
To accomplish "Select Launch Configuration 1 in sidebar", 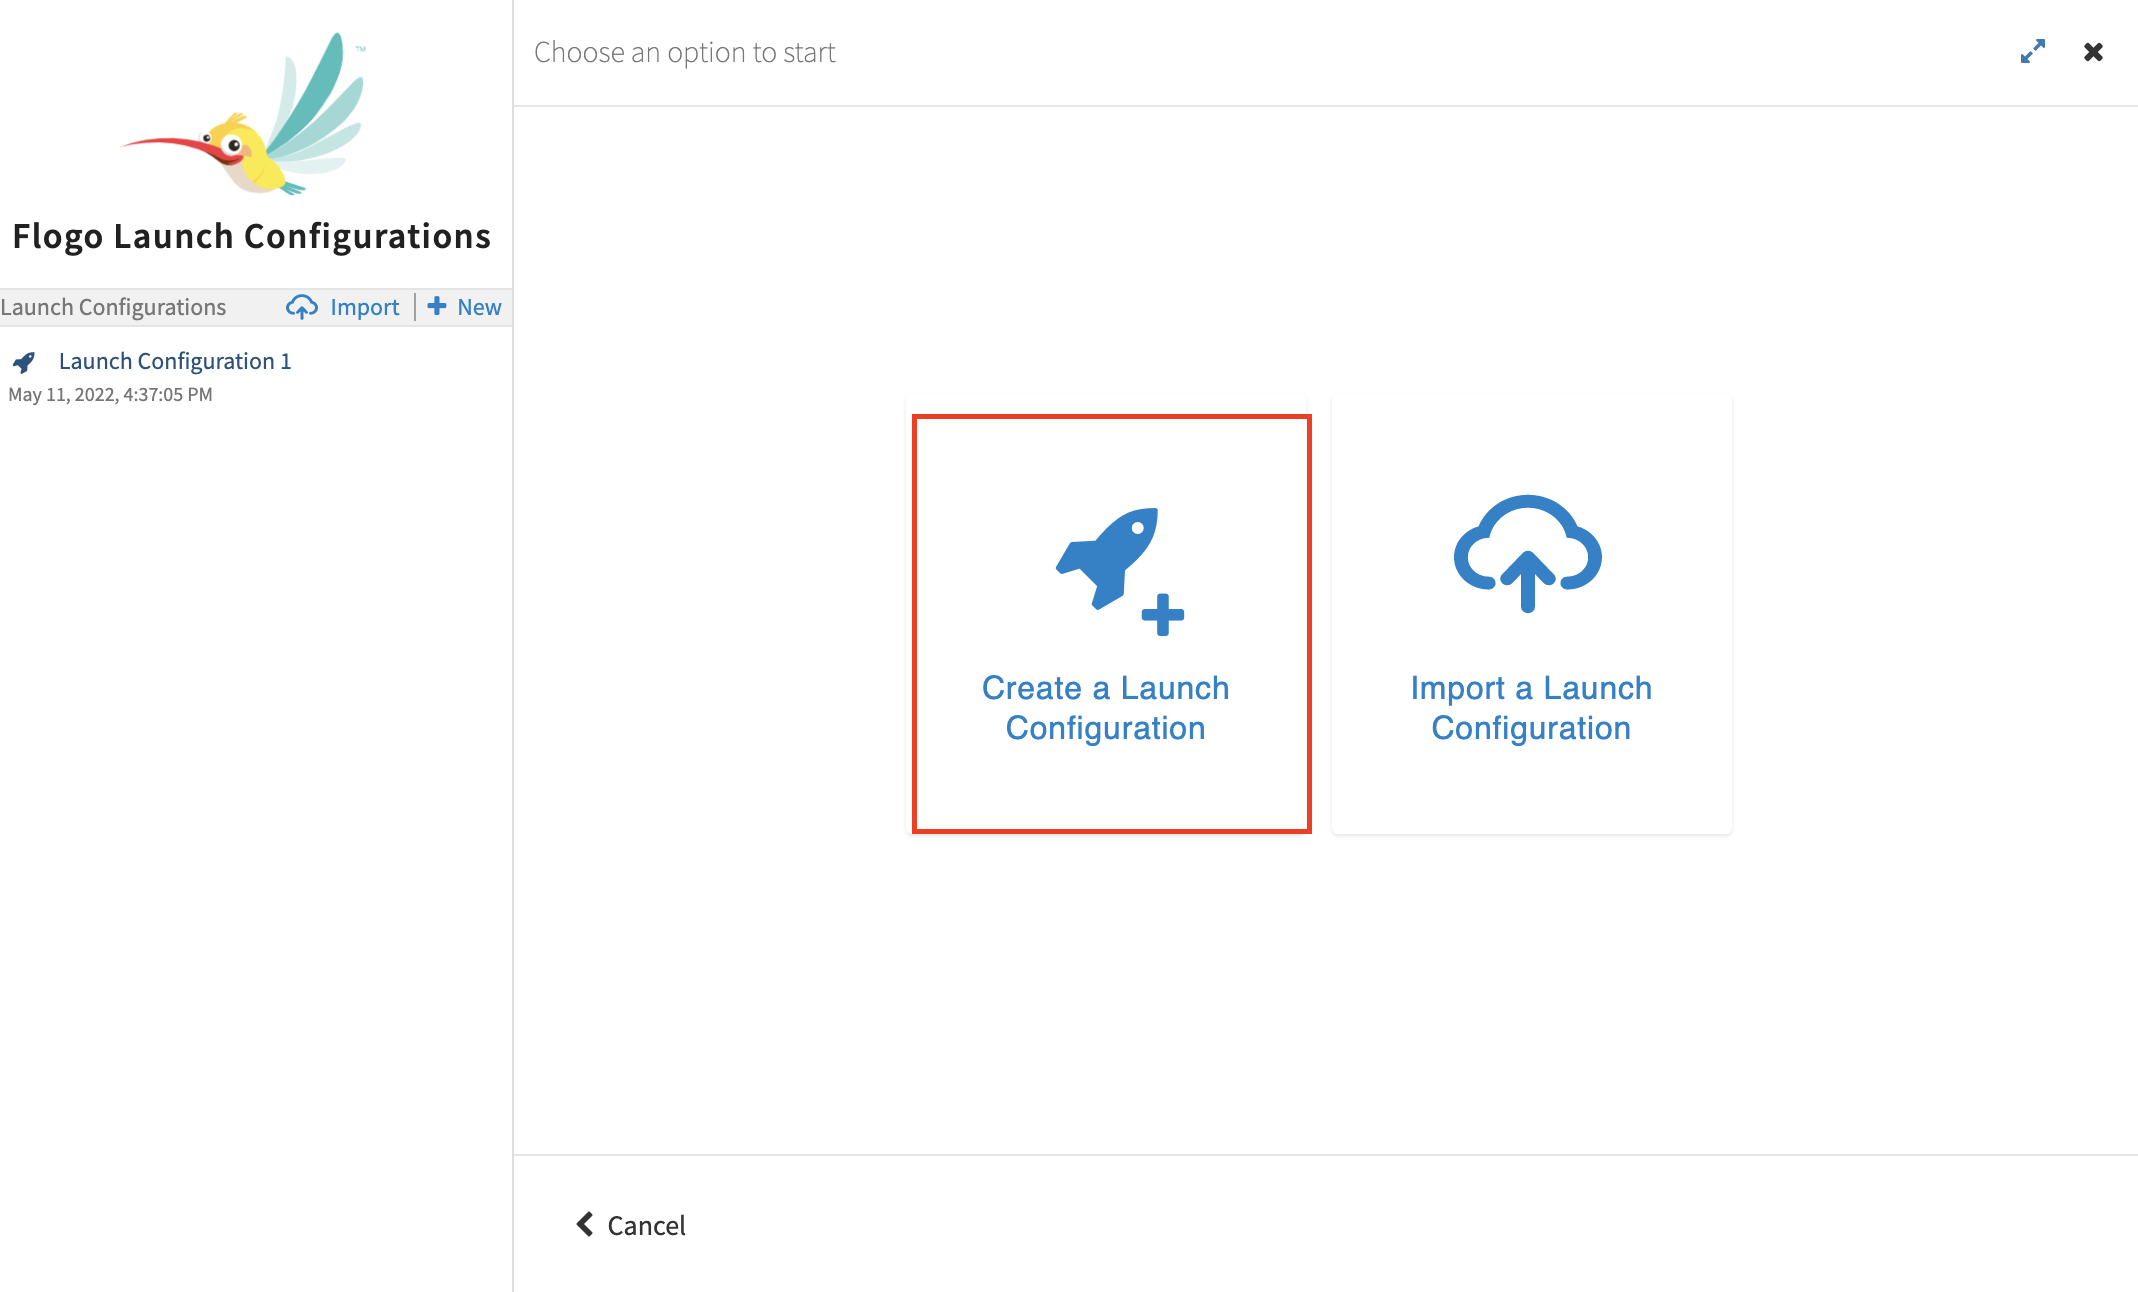I will [x=174, y=360].
